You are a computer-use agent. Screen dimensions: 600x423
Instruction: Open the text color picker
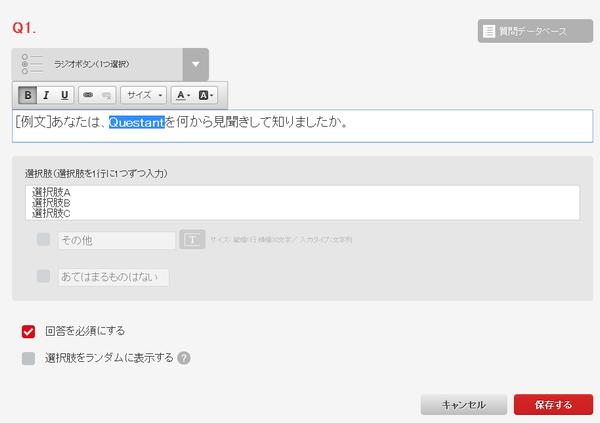click(182, 95)
